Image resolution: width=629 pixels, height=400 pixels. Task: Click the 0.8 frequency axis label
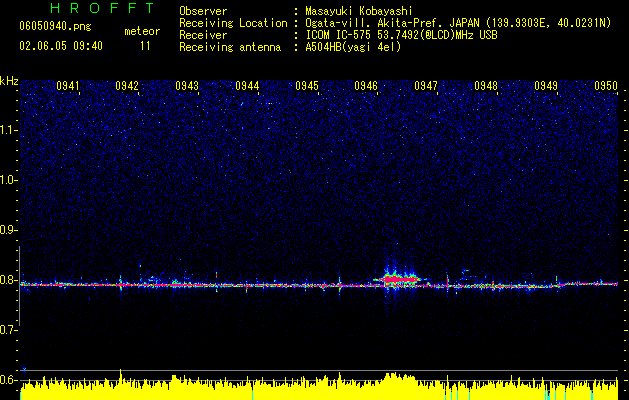click(9, 280)
